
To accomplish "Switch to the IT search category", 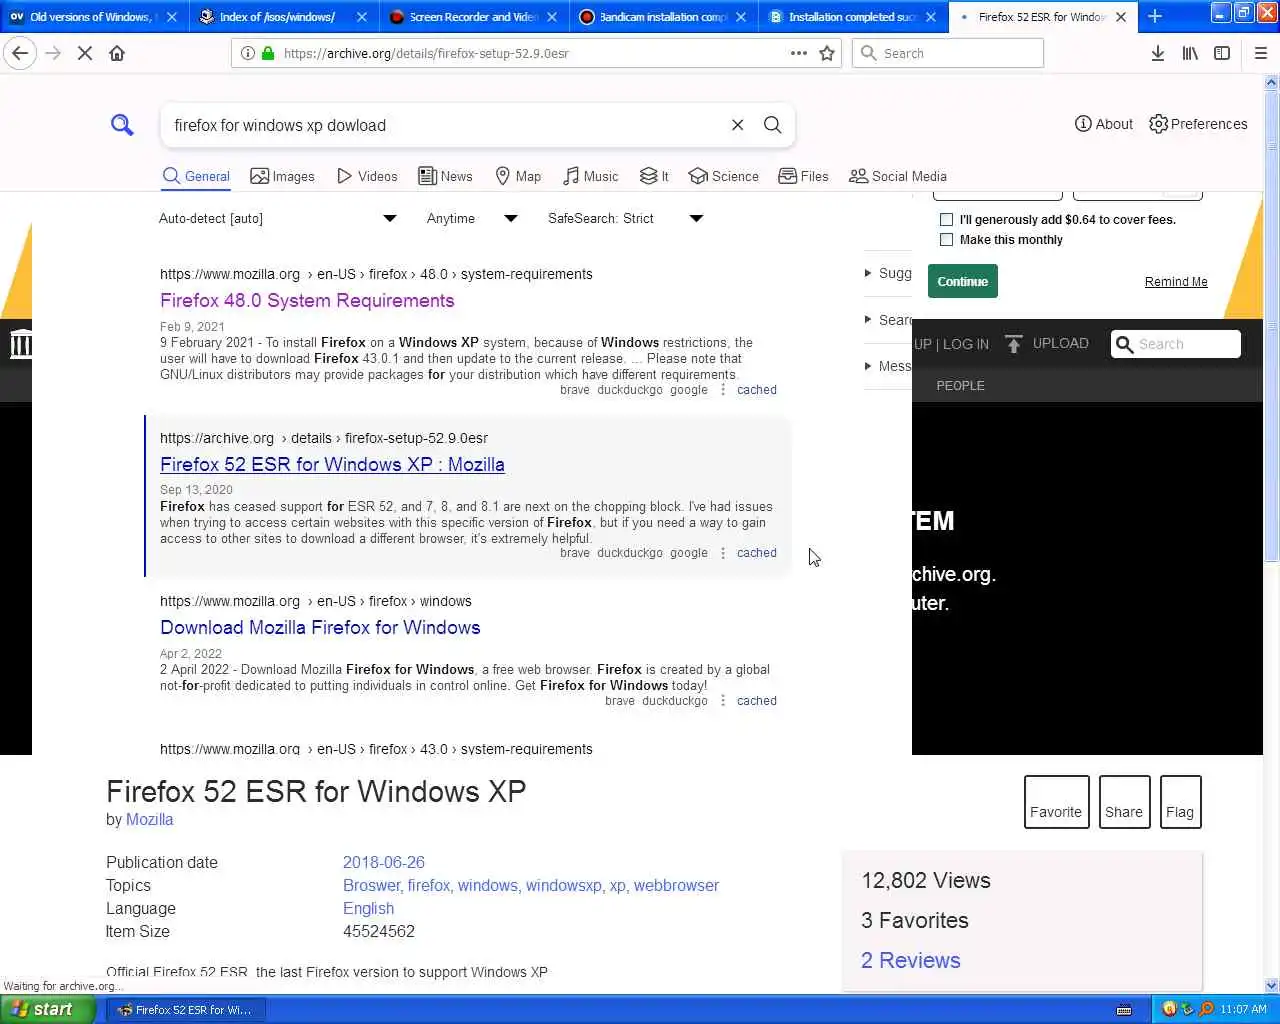I will (654, 176).
